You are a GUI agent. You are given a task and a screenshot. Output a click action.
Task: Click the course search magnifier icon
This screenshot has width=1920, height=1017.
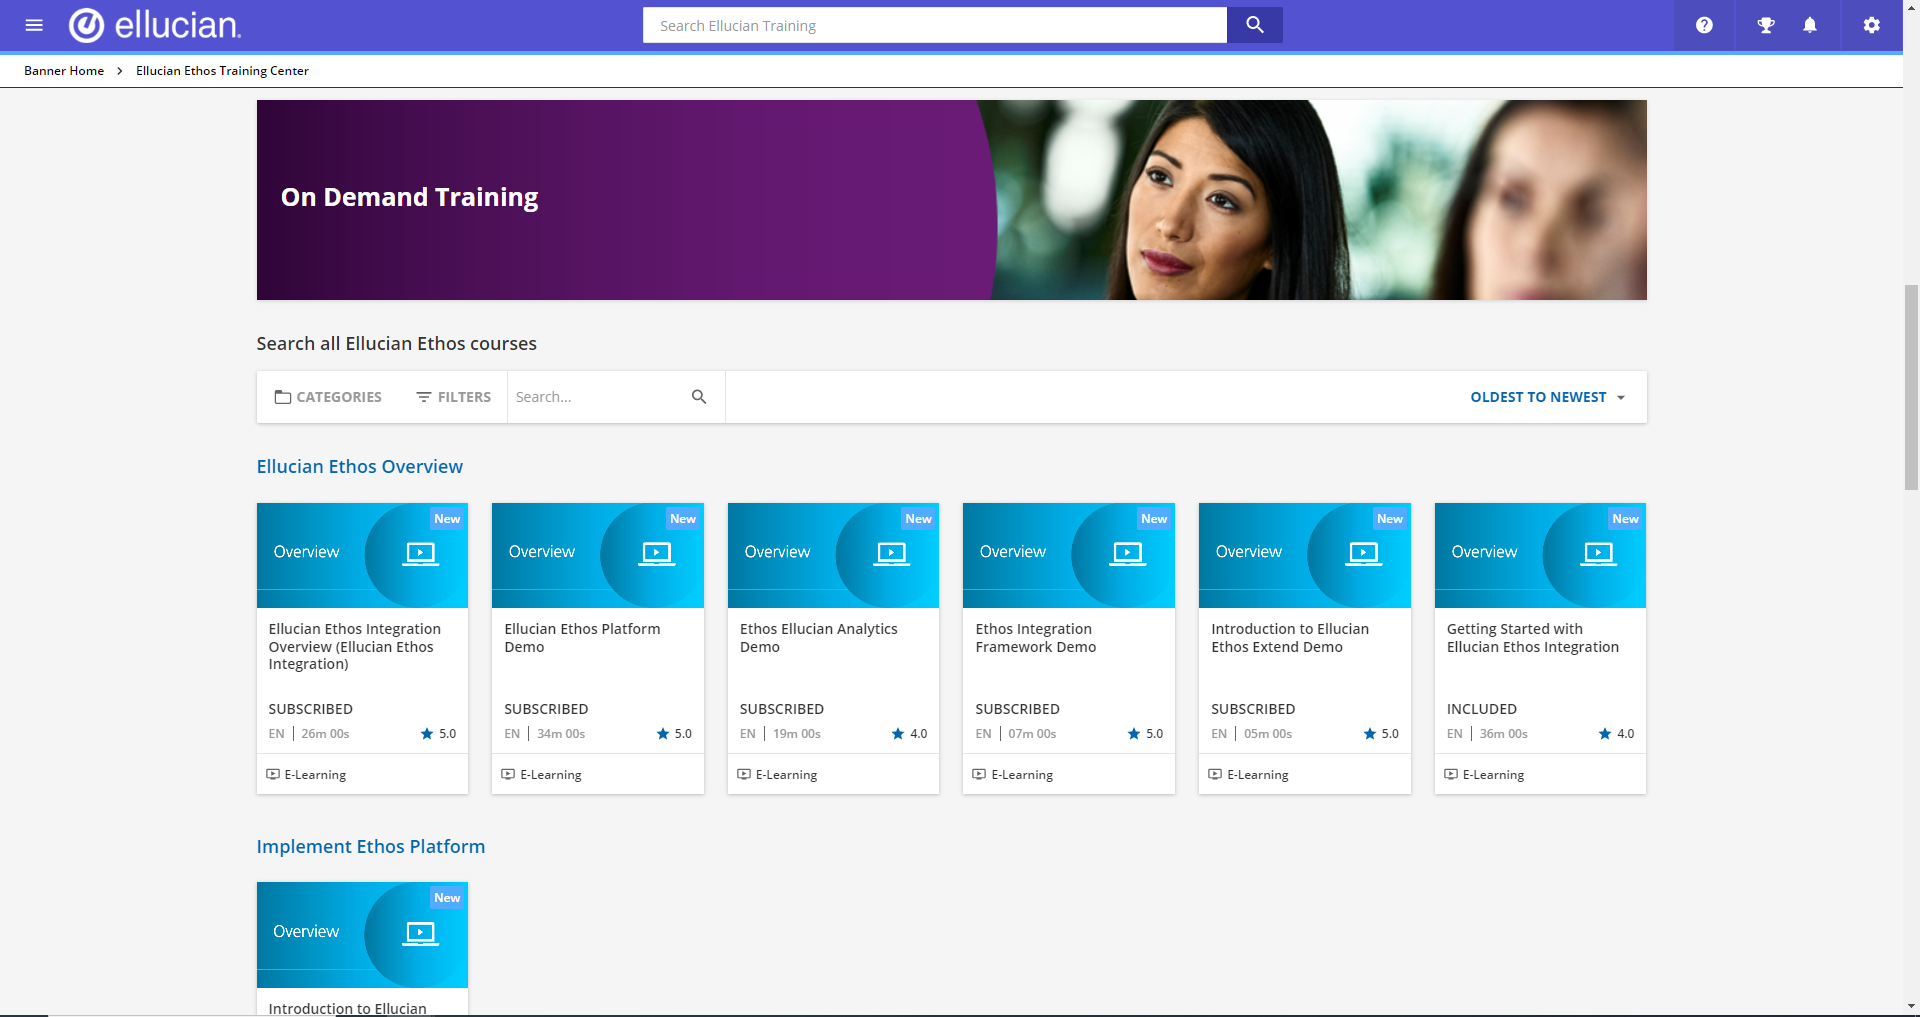coord(699,397)
